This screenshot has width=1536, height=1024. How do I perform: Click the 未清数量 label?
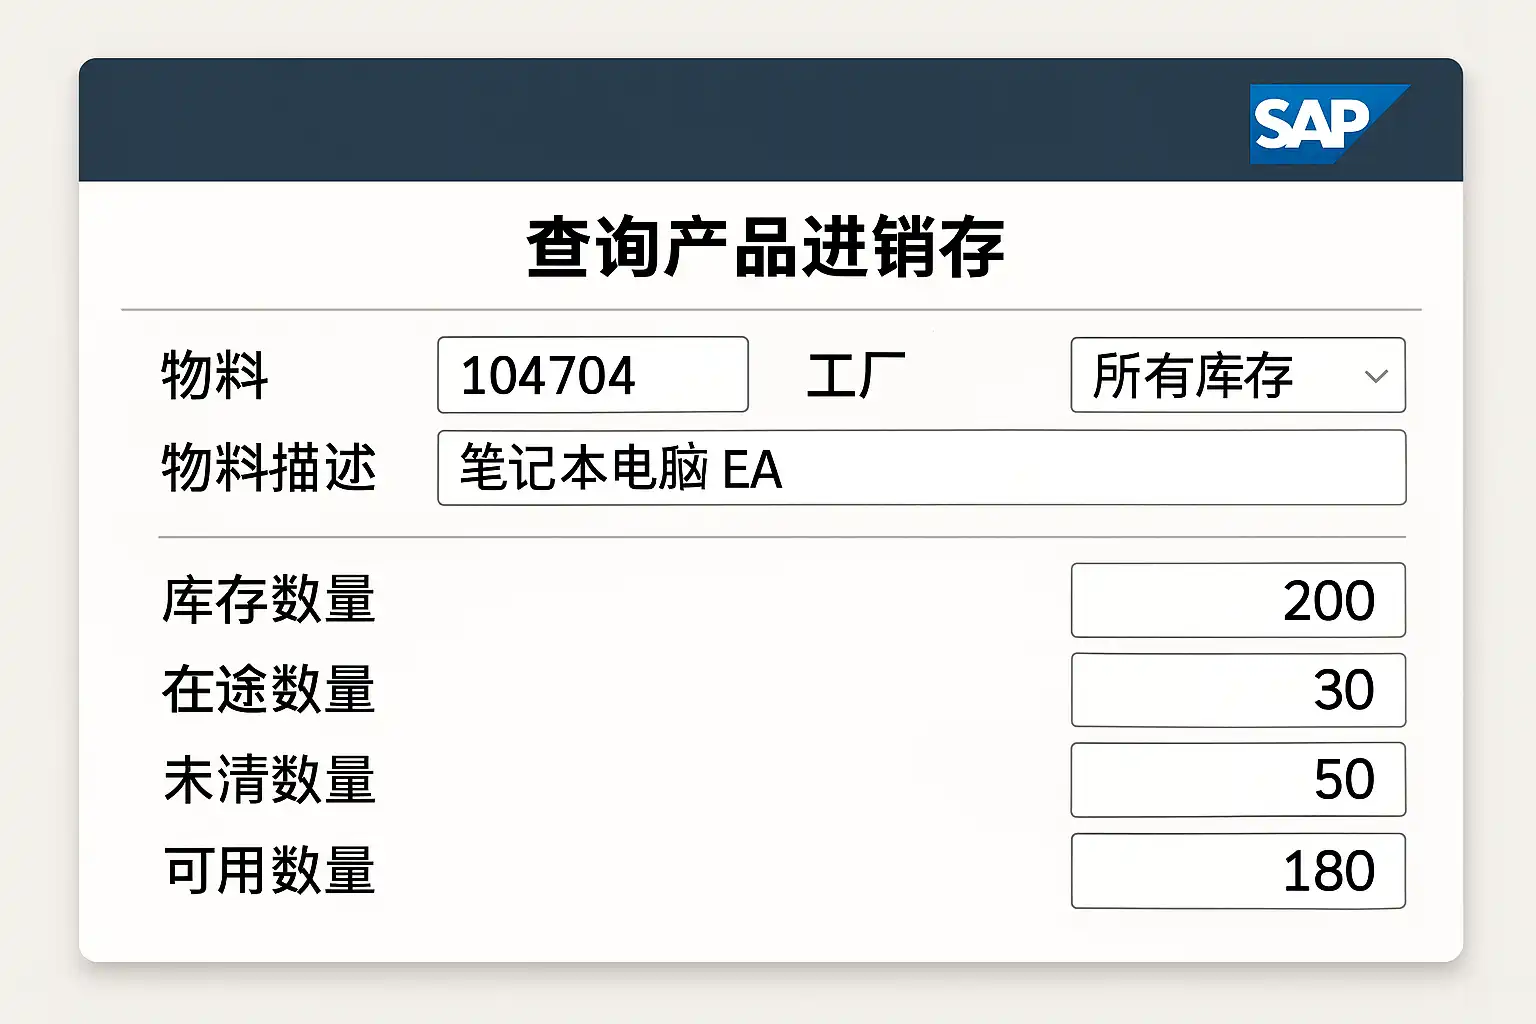coord(269,780)
